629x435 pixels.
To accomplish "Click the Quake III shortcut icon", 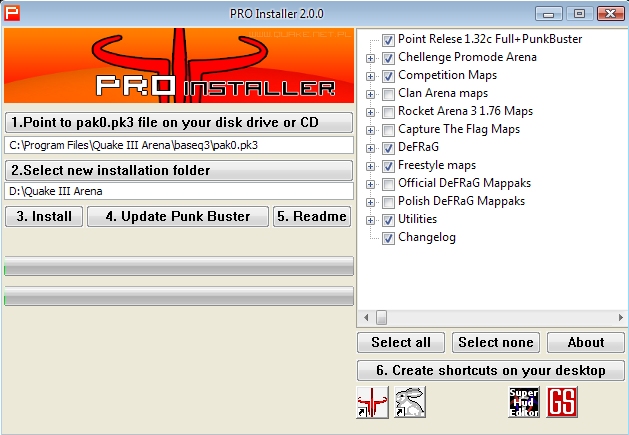I will pyautogui.click(x=372, y=402).
